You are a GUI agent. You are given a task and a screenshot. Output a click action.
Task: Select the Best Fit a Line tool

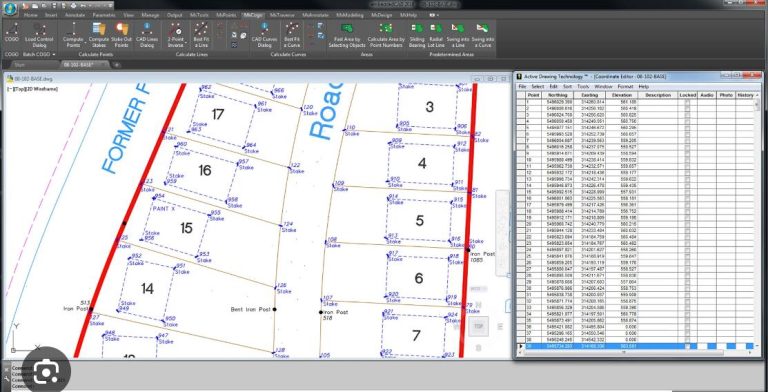pos(201,34)
